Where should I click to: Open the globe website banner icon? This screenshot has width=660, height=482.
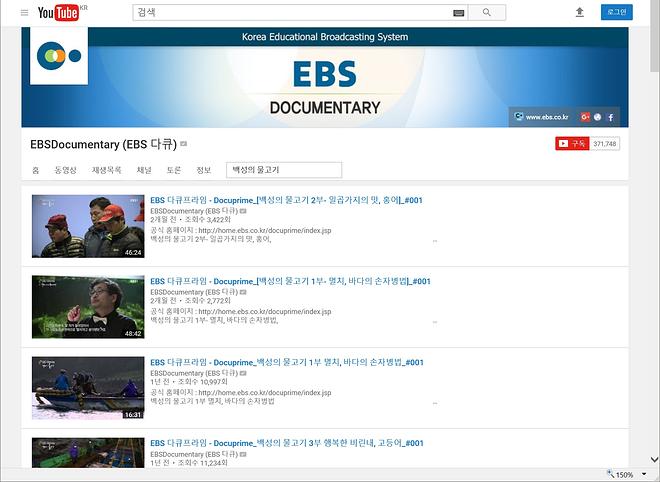click(x=597, y=117)
